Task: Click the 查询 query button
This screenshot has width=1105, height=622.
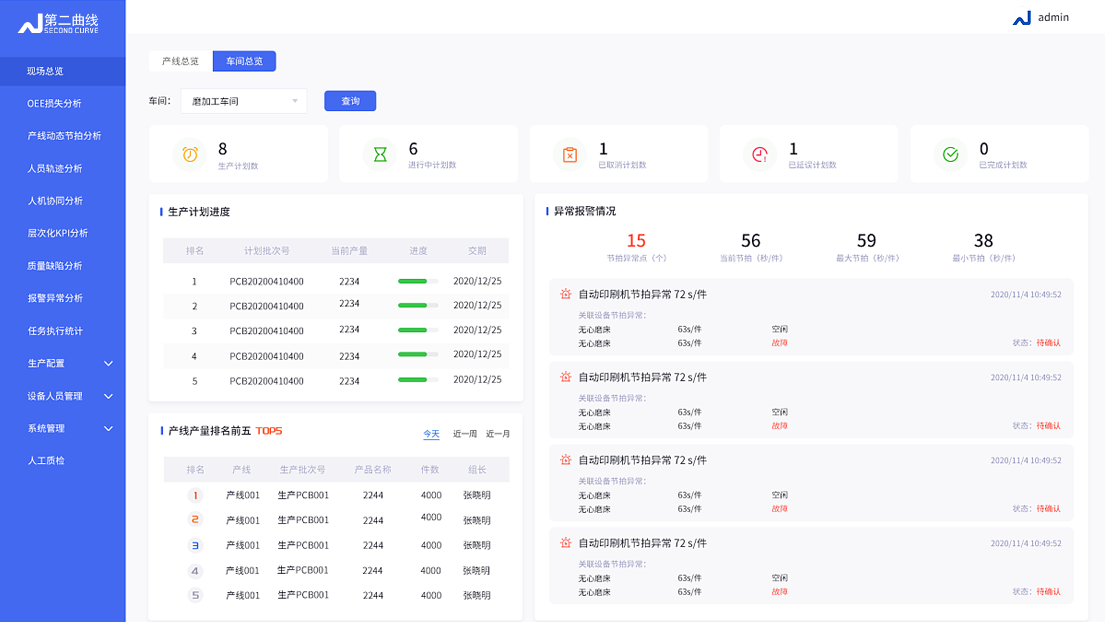Action: point(350,101)
